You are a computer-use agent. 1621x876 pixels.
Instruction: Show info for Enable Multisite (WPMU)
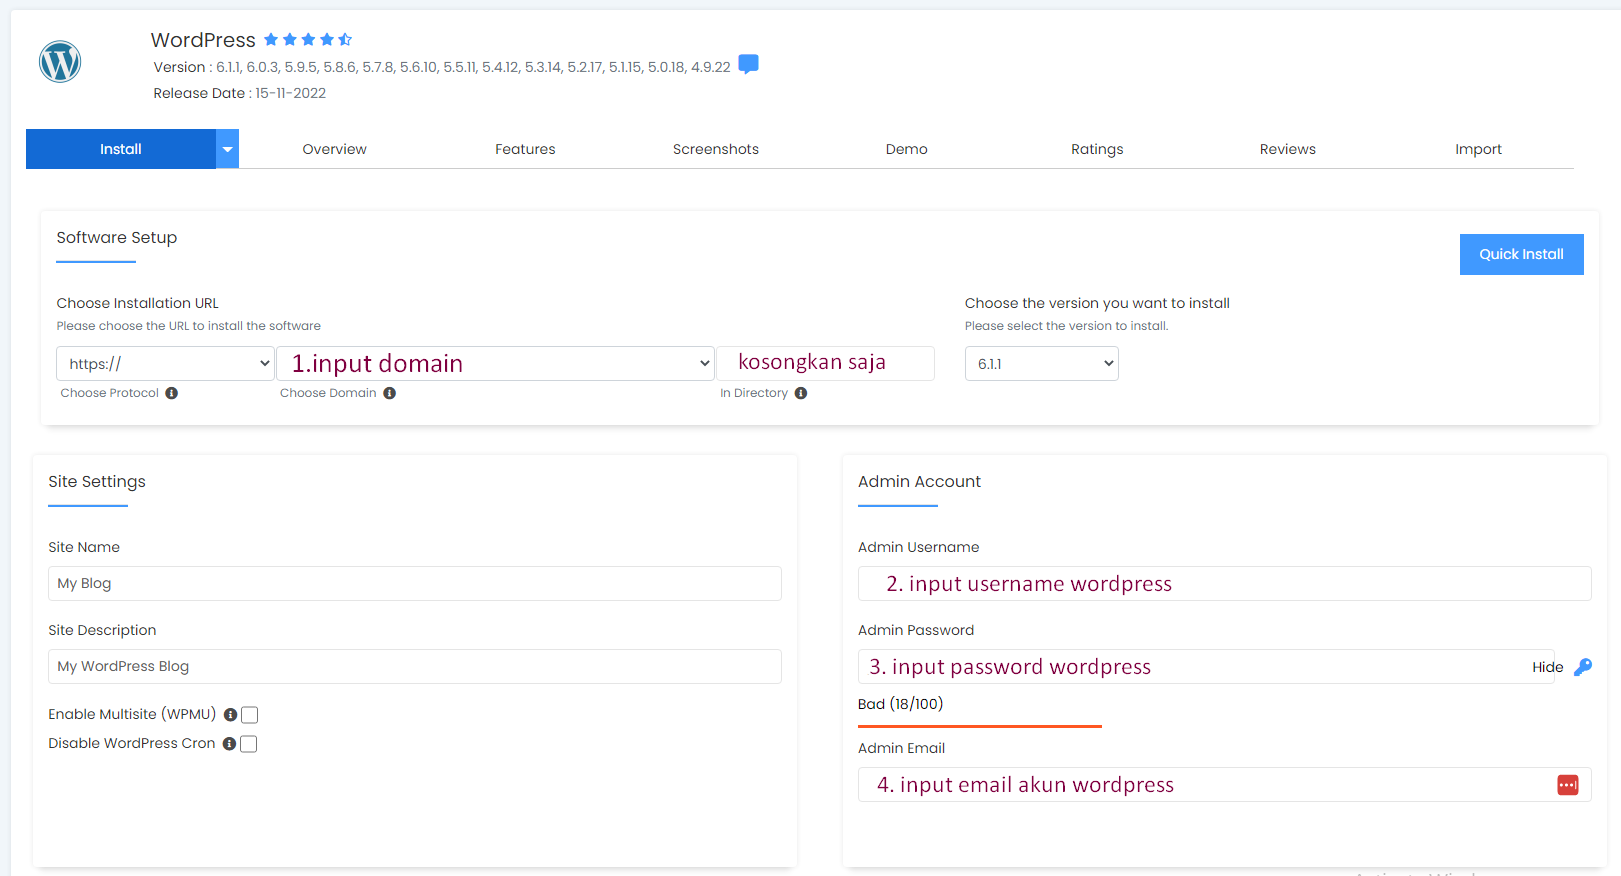coord(230,715)
